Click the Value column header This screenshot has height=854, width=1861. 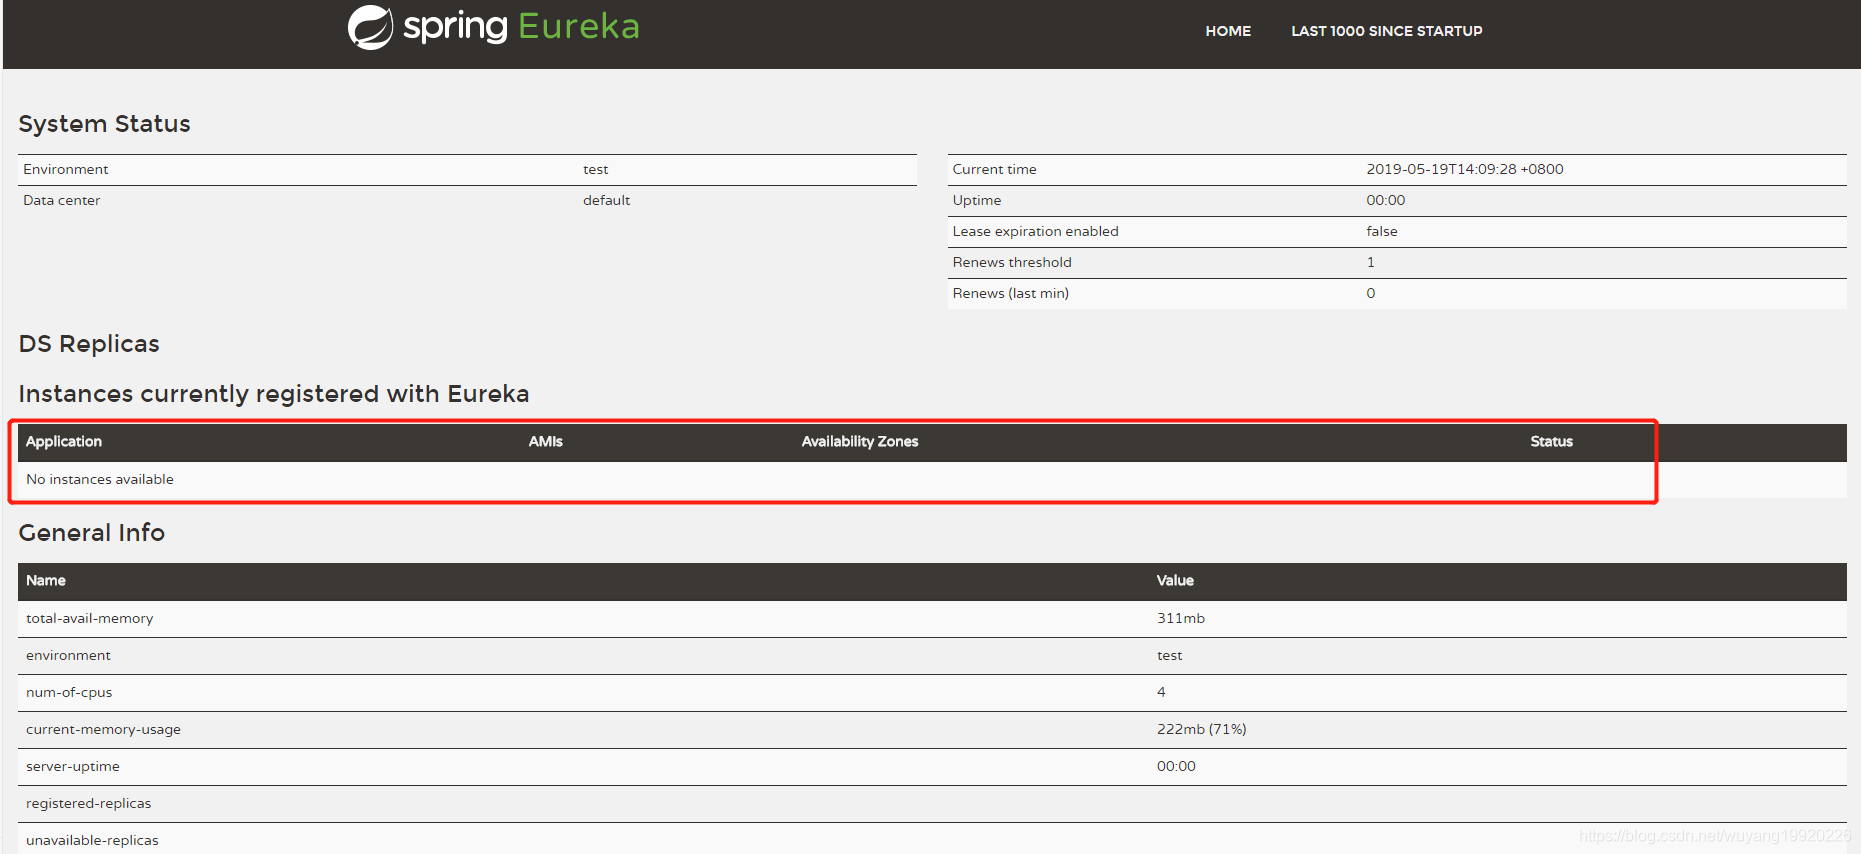1175,580
